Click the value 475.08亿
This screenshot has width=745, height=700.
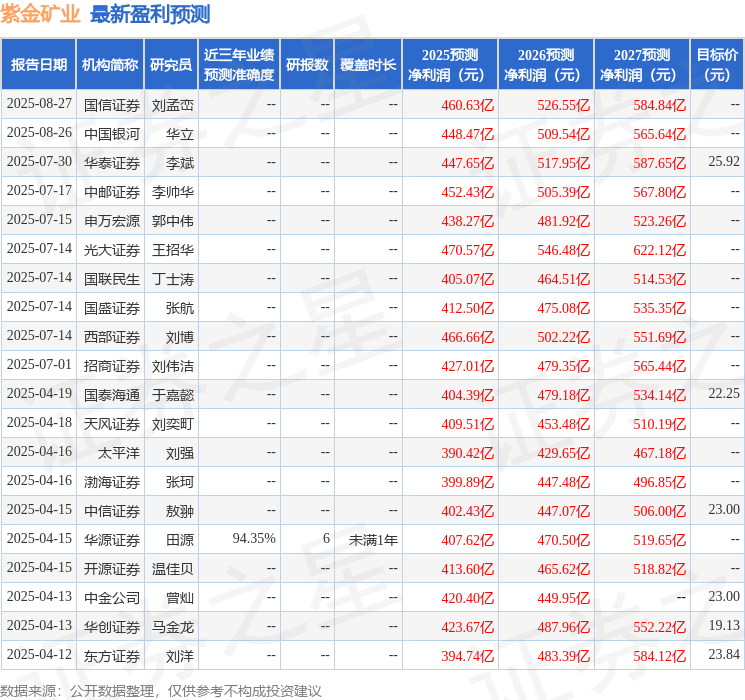click(x=564, y=308)
